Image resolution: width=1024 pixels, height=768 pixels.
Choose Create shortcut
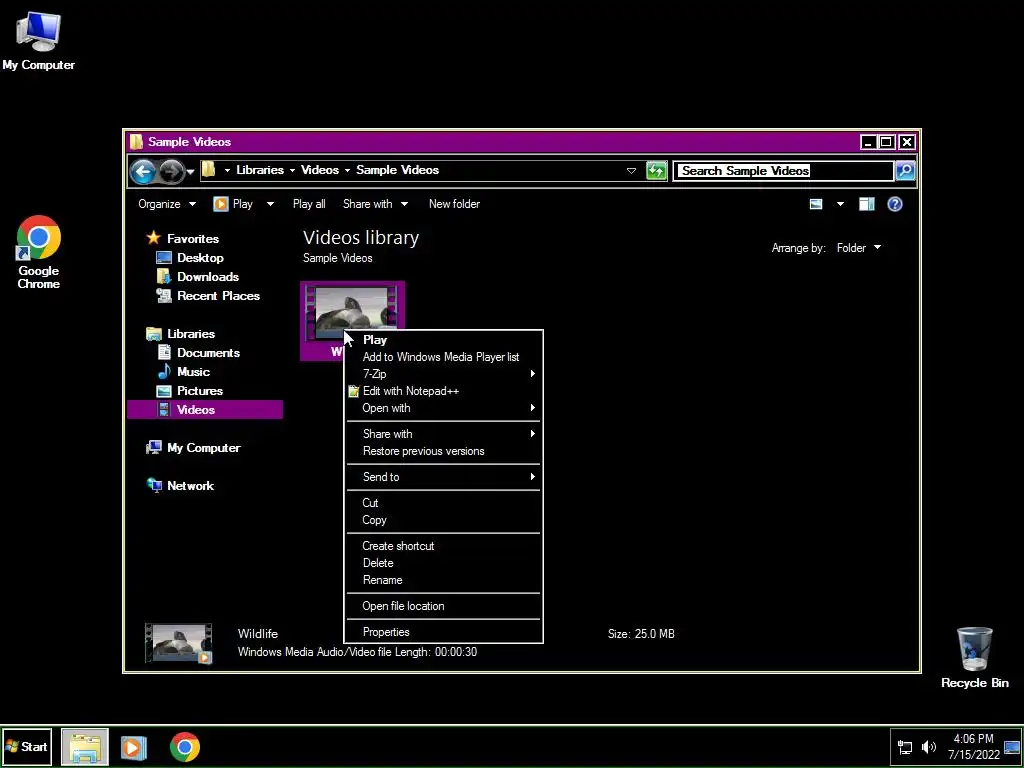click(x=443, y=546)
